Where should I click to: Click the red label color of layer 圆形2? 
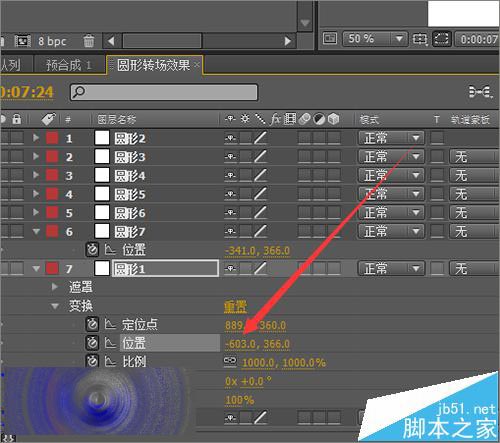(x=52, y=138)
